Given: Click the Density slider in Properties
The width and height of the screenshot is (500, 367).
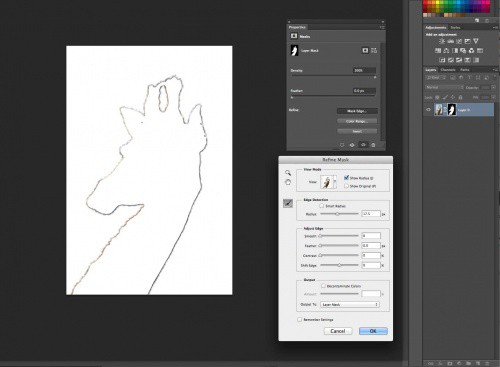Looking at the screenshot, I should 333,77.
